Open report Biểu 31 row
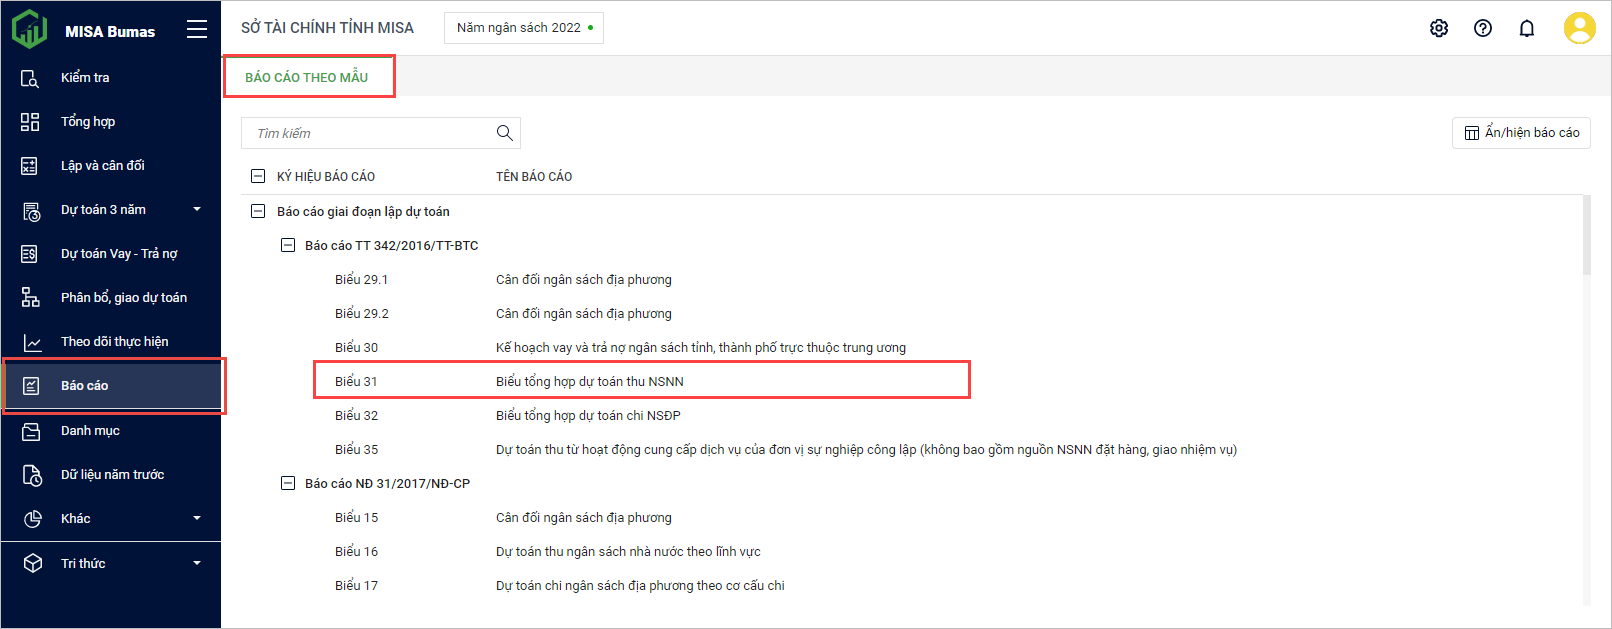 590,381
